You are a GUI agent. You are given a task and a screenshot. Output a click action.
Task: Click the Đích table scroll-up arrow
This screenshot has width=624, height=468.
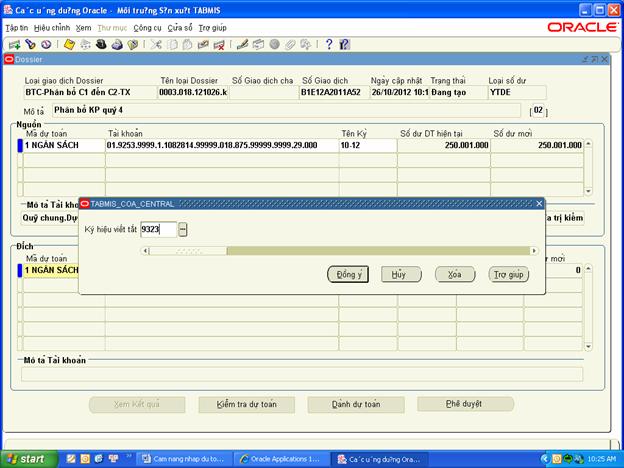pos(588,269)
